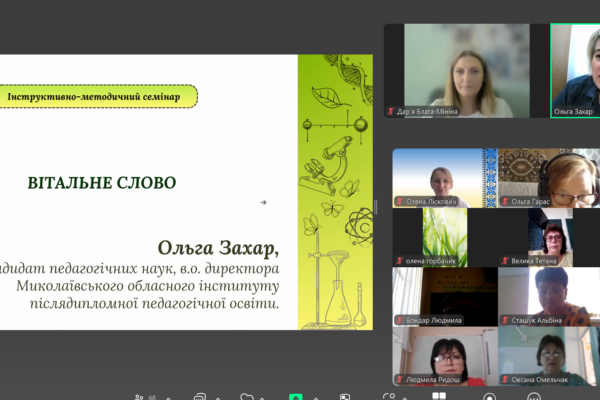Screen dimensions: 600x400
Task: Click line Миколаївського обласного інституту
Action: pyautogui.click(x=148, y=286)
